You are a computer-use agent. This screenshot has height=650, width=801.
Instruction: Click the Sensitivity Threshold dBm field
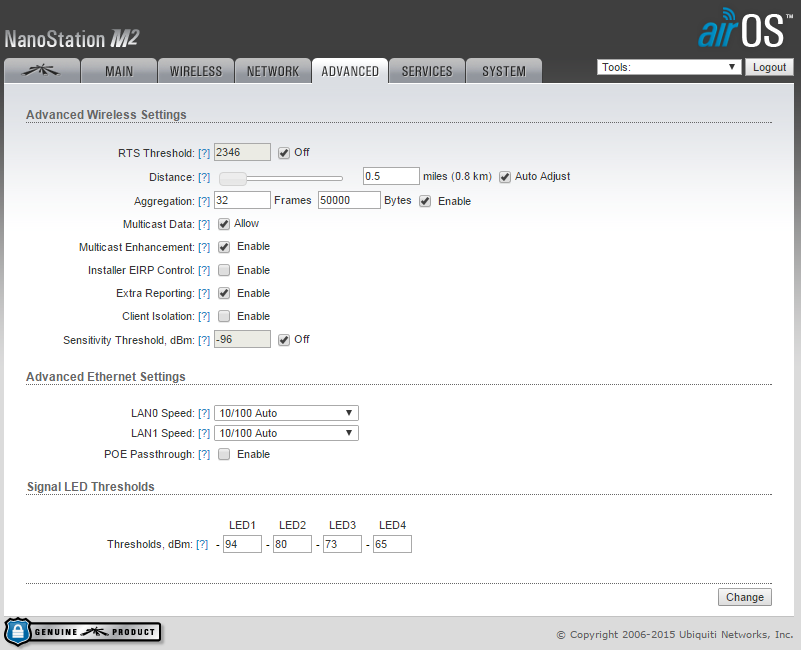click(x=242, y=339)
